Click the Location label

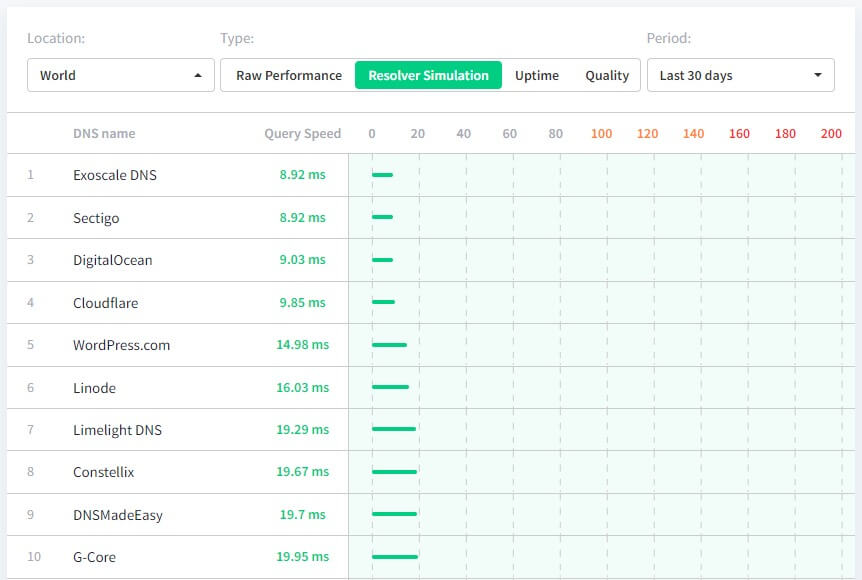click(56, 38)
